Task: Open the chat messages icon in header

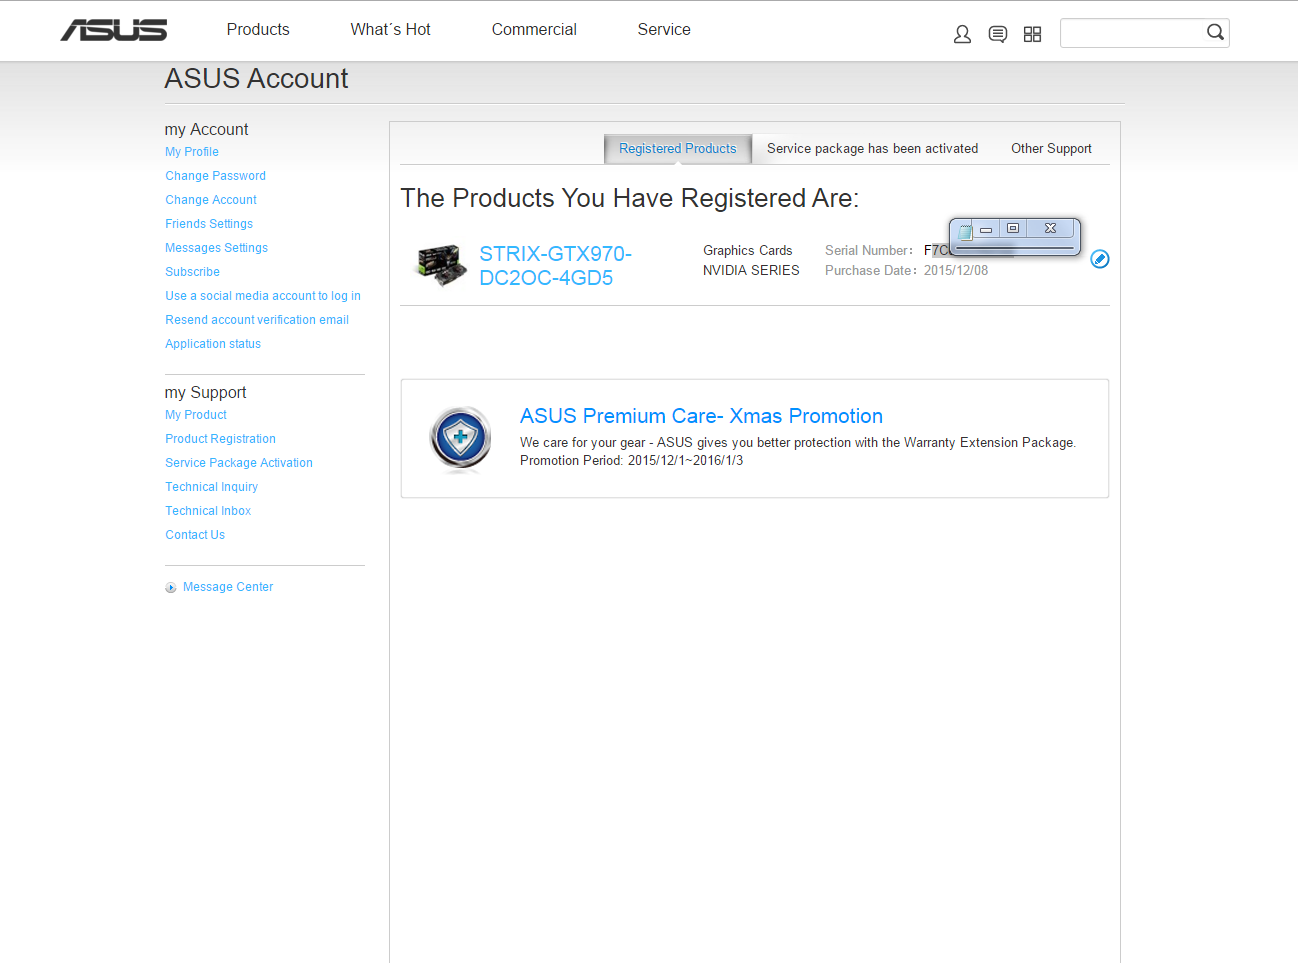Action: pyautogui.click(x=997, y=34)
